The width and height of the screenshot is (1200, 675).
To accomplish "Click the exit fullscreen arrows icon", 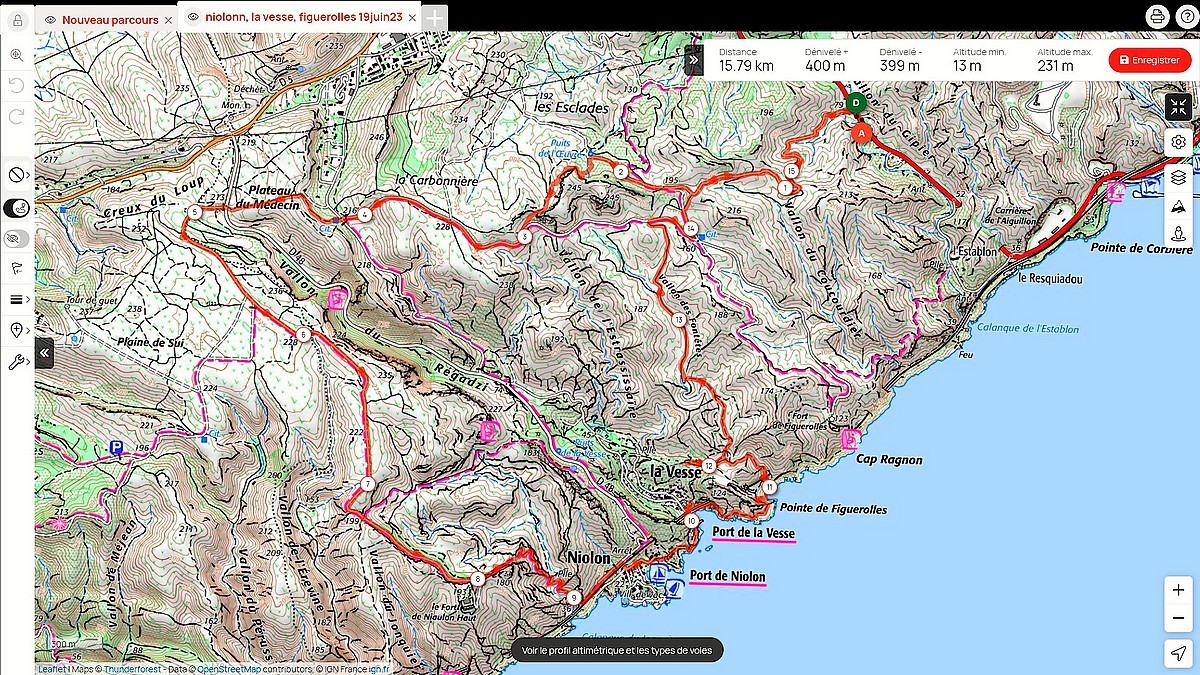I will point(1178,107).
